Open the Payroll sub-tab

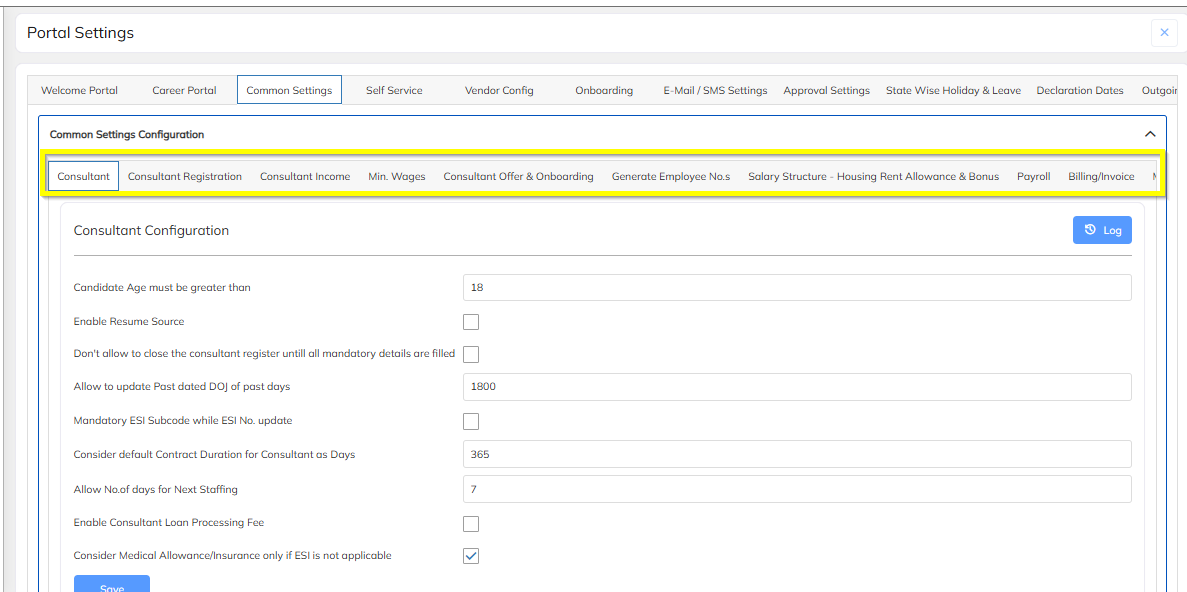[x=1033, y=176]
